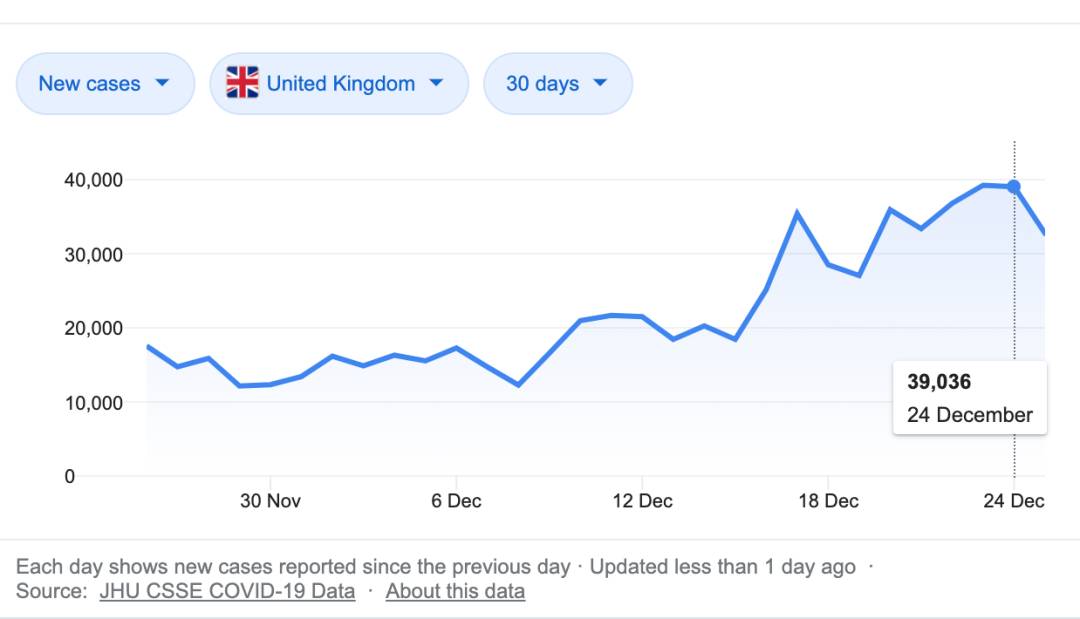
Task: Open the New cases dropdown
Action: click(104, 84)
